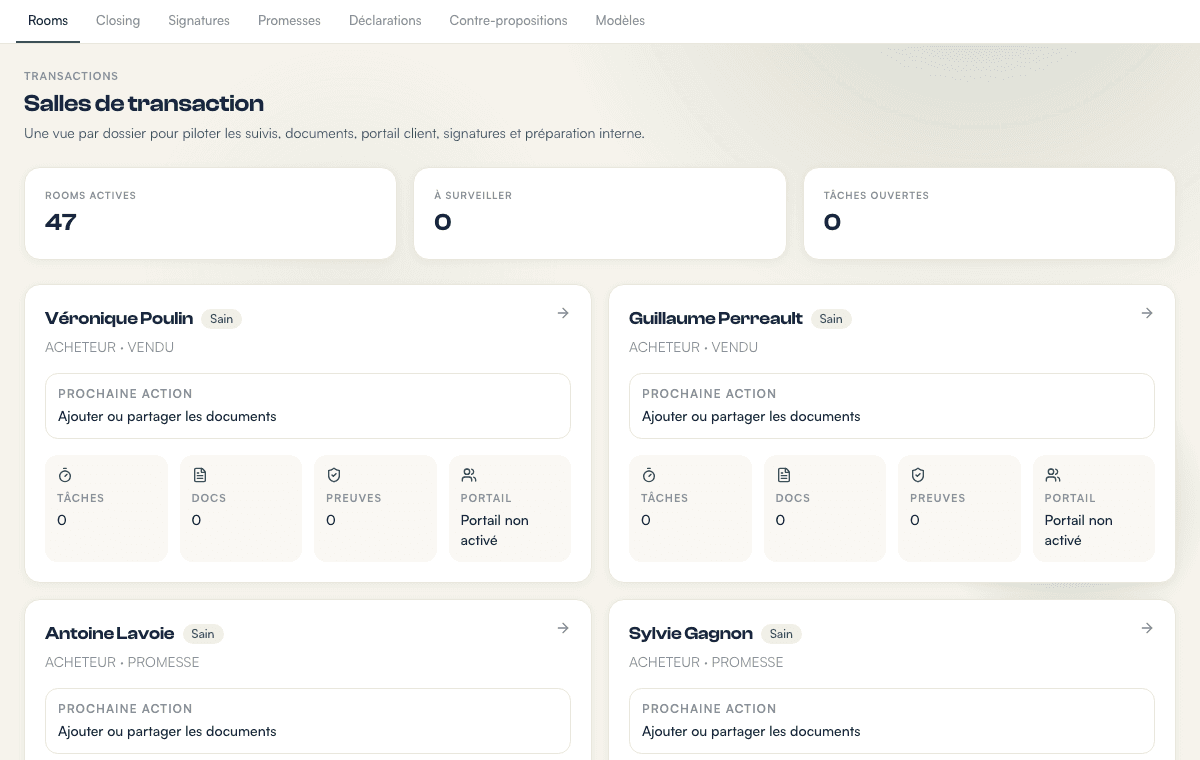Click À surveiller stat card
The image size is (1200, 760).
(x=600, y=213)
